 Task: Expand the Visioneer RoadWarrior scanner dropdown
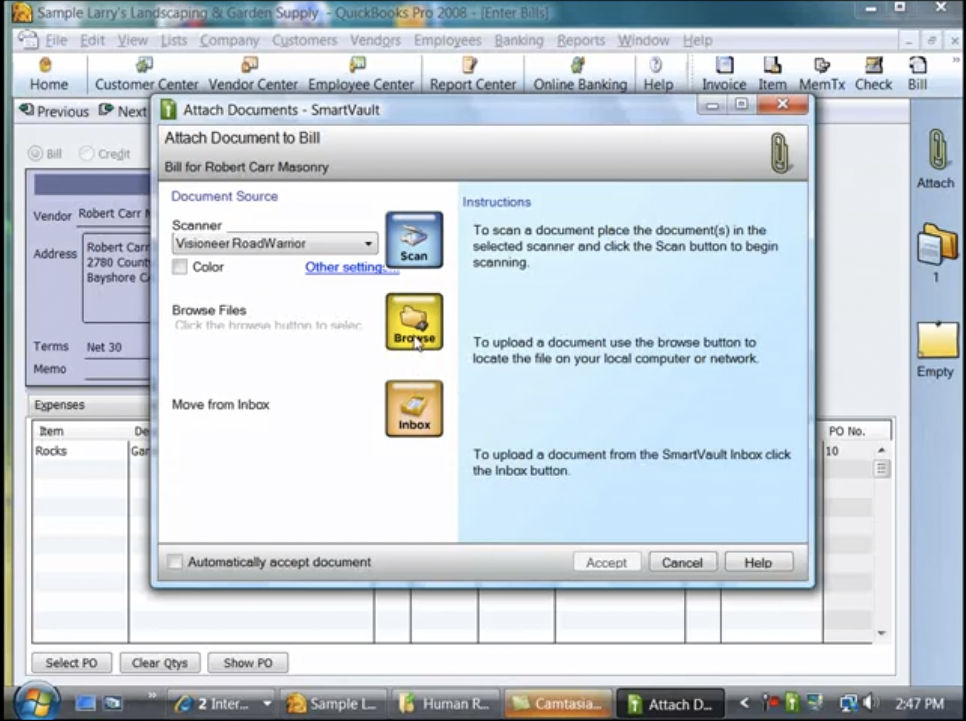(368, 243)
